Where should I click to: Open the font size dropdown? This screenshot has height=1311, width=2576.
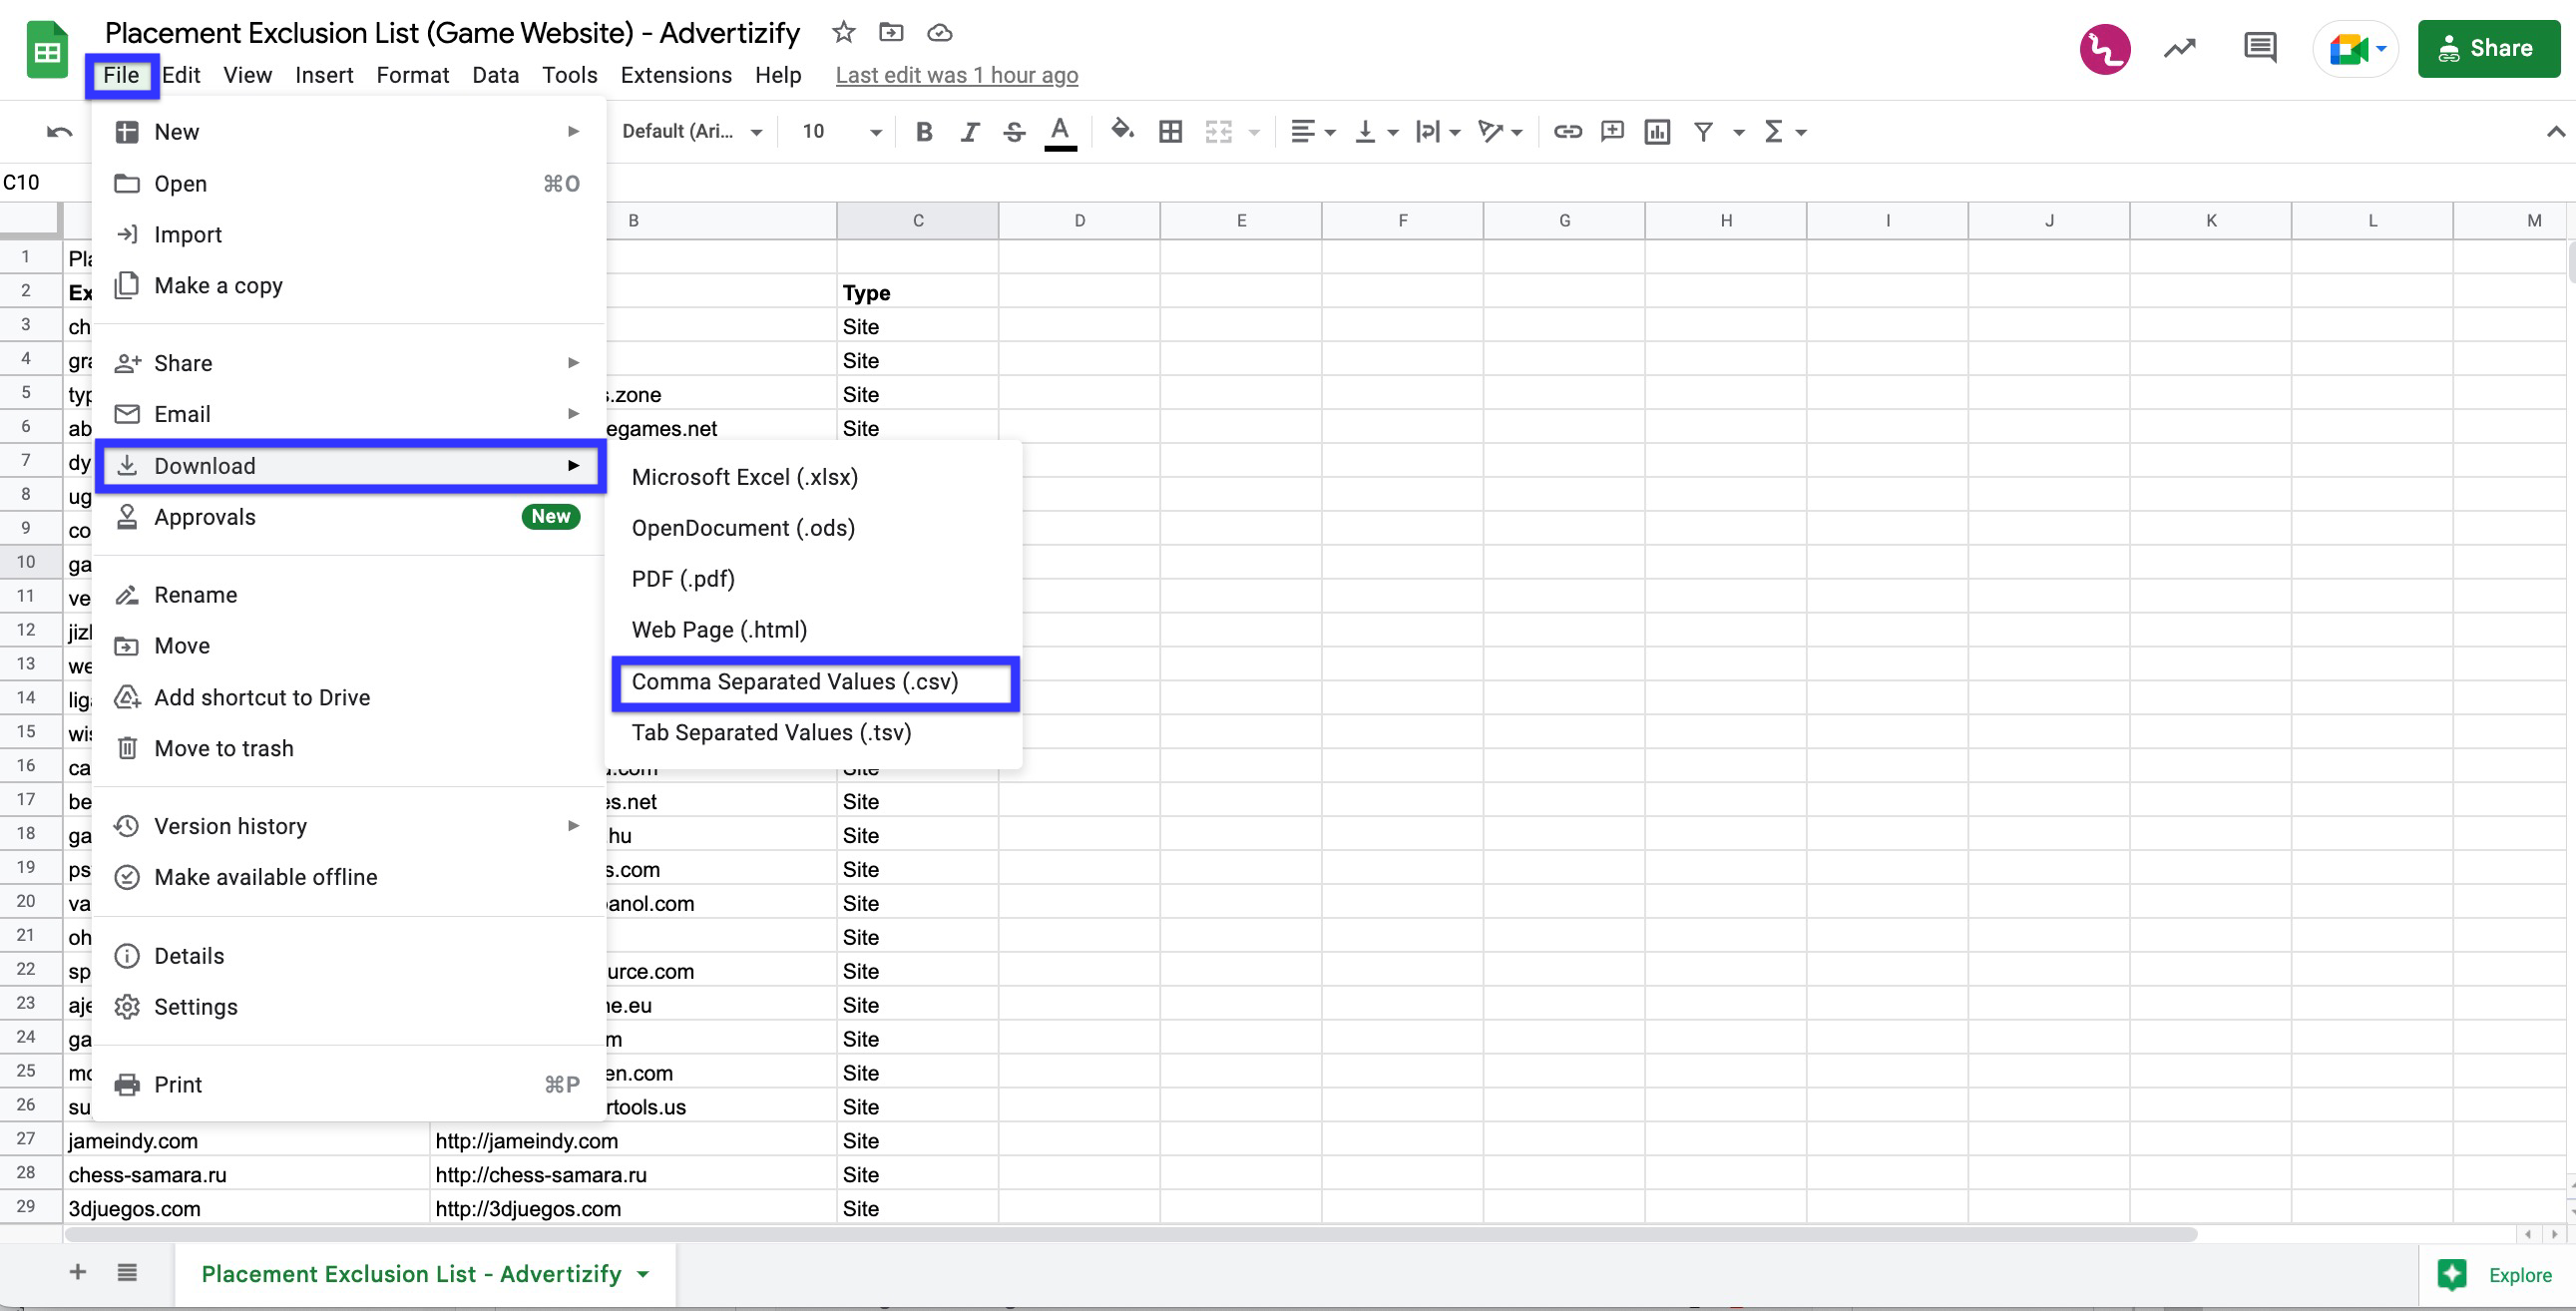841,131
